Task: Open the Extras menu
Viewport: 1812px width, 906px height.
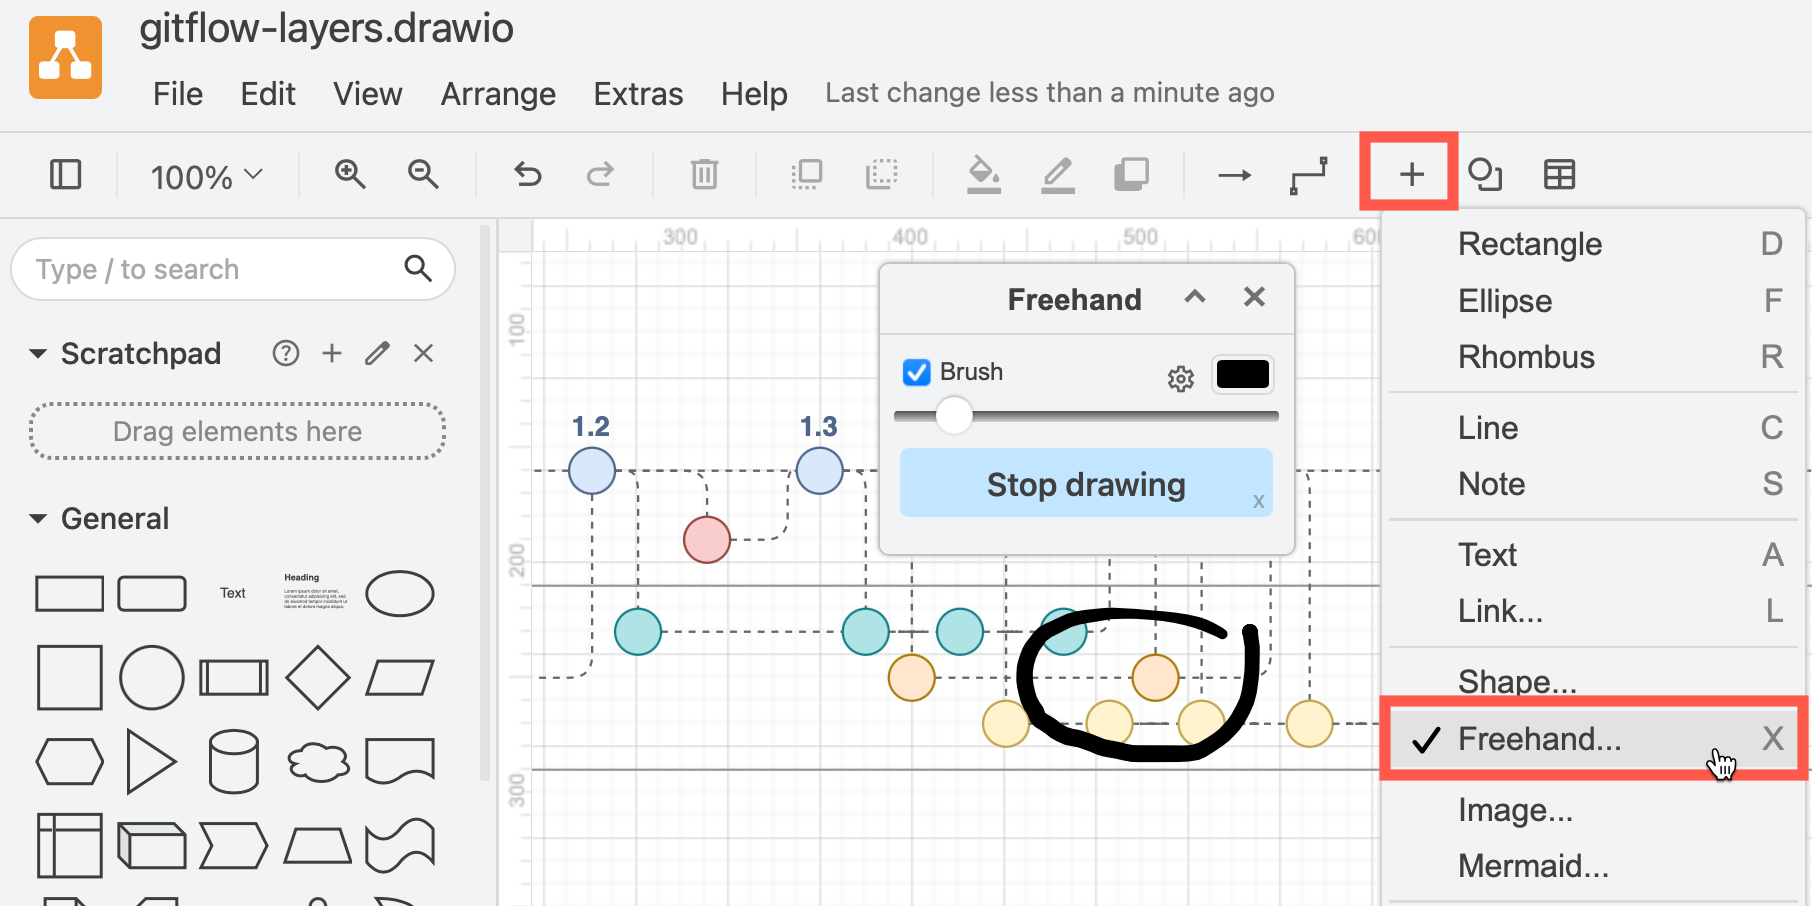Action: pos(638,93)
